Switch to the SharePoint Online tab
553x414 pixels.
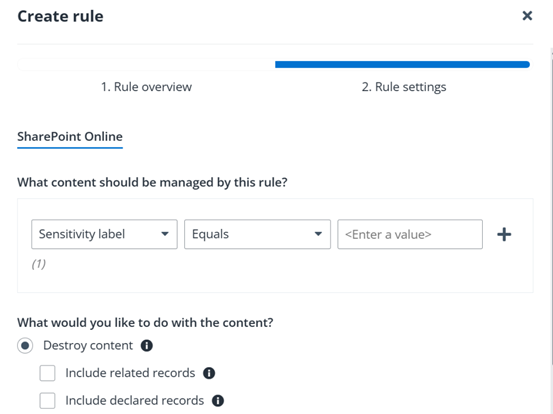pyautogui.click(x=70, y=136)
